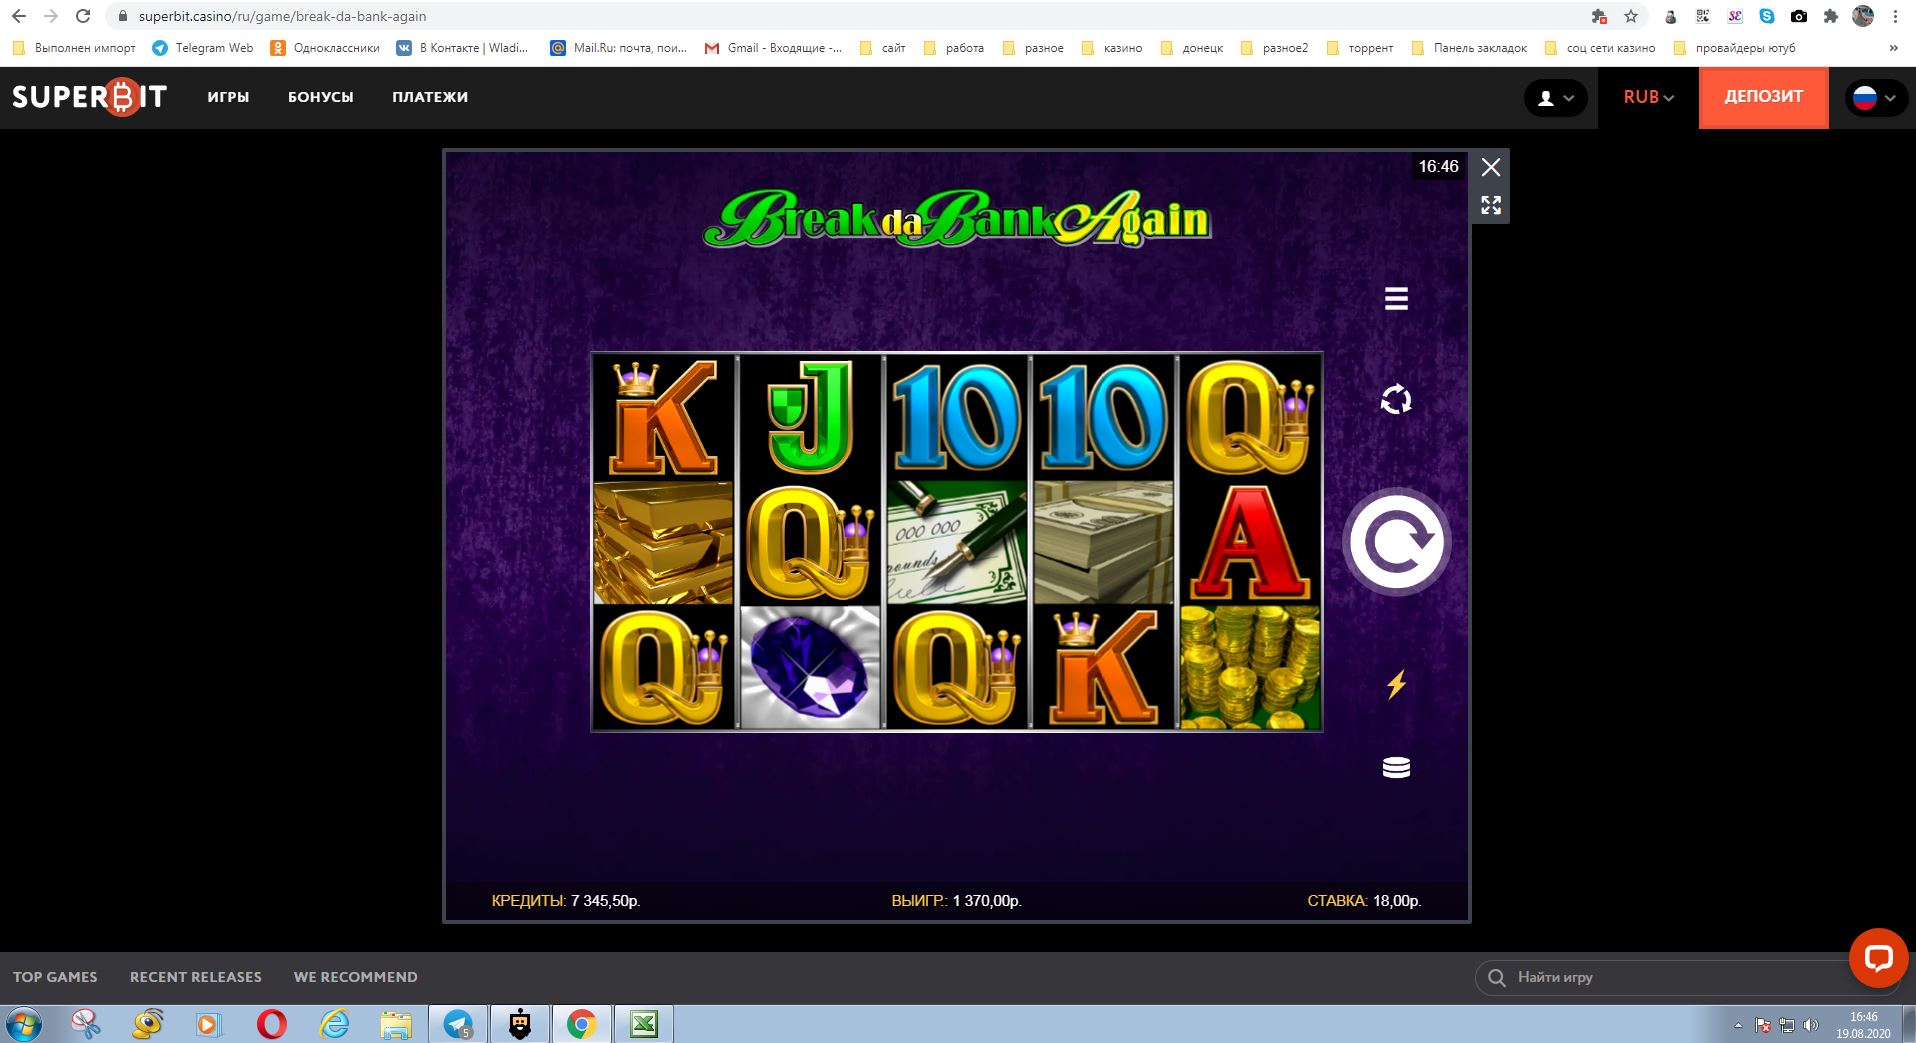Open the провайдеры ютуб bookmarks folder
The image size is (1916, 1043).
pyautogui.click(x=1734, y=48)
